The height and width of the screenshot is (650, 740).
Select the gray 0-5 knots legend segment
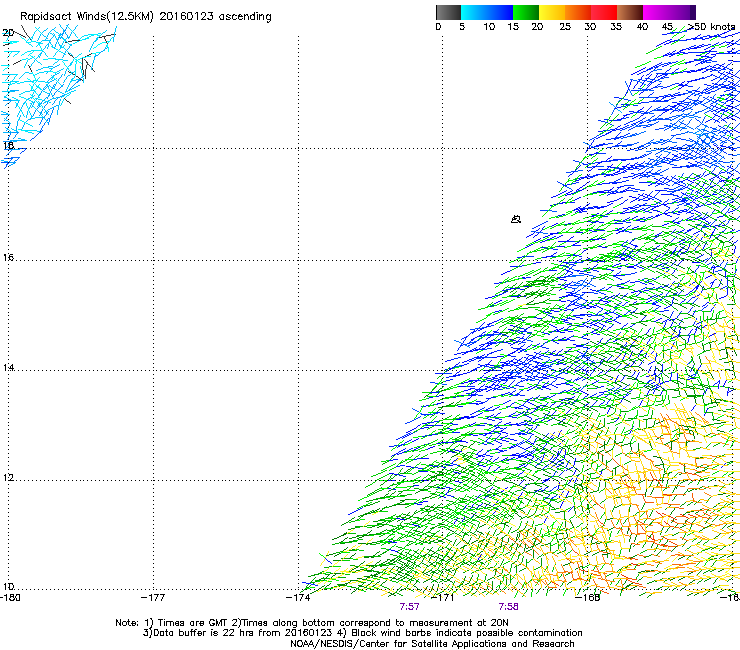(x=448, y=12)
